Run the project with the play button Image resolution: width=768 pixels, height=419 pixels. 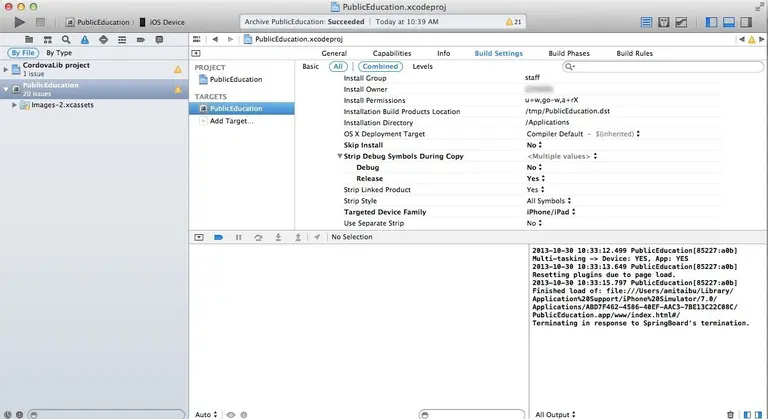(x=20, y=22)
